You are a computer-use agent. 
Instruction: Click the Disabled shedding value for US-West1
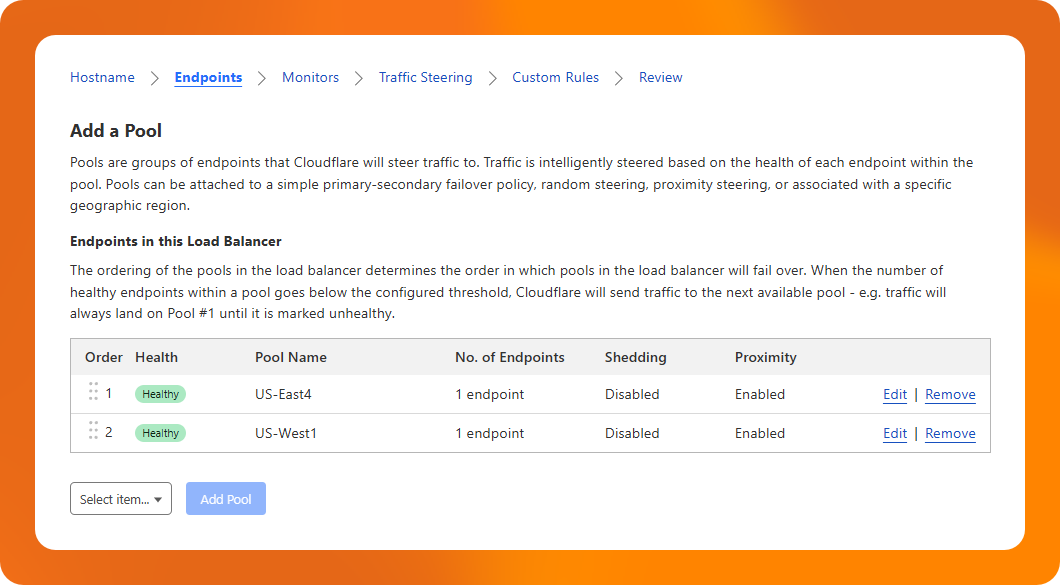click(632, 434)
